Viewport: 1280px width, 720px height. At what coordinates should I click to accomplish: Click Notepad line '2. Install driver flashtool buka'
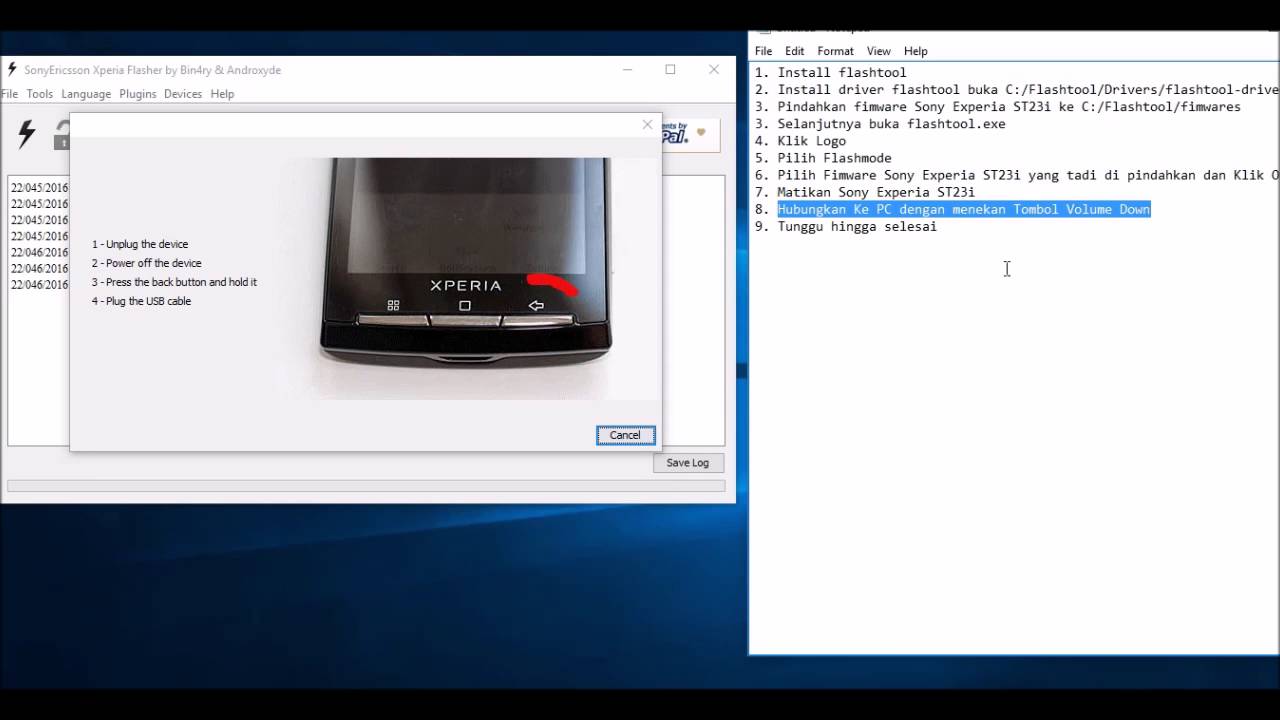click(1016, 89)
